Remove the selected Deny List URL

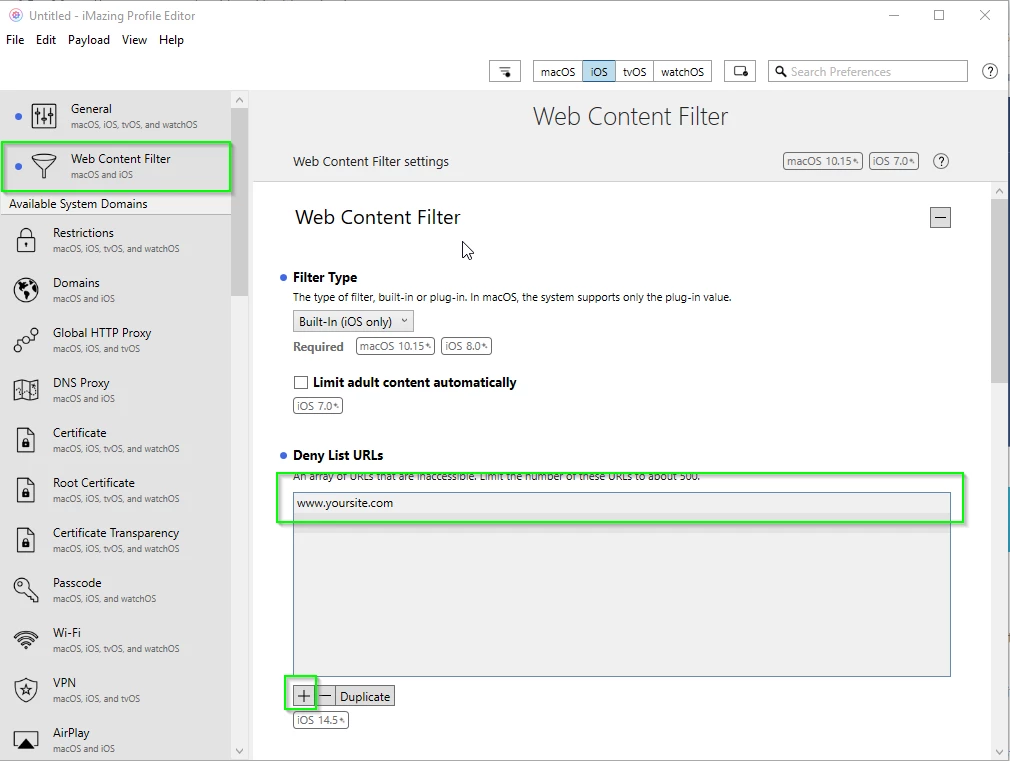pos(325,696)
